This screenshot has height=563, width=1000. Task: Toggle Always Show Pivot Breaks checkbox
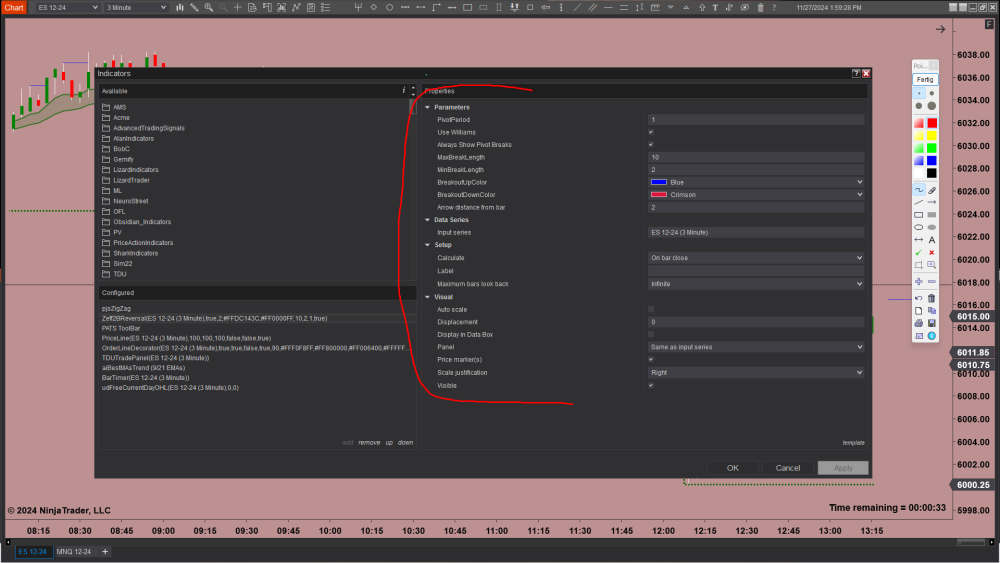point(651,145)
